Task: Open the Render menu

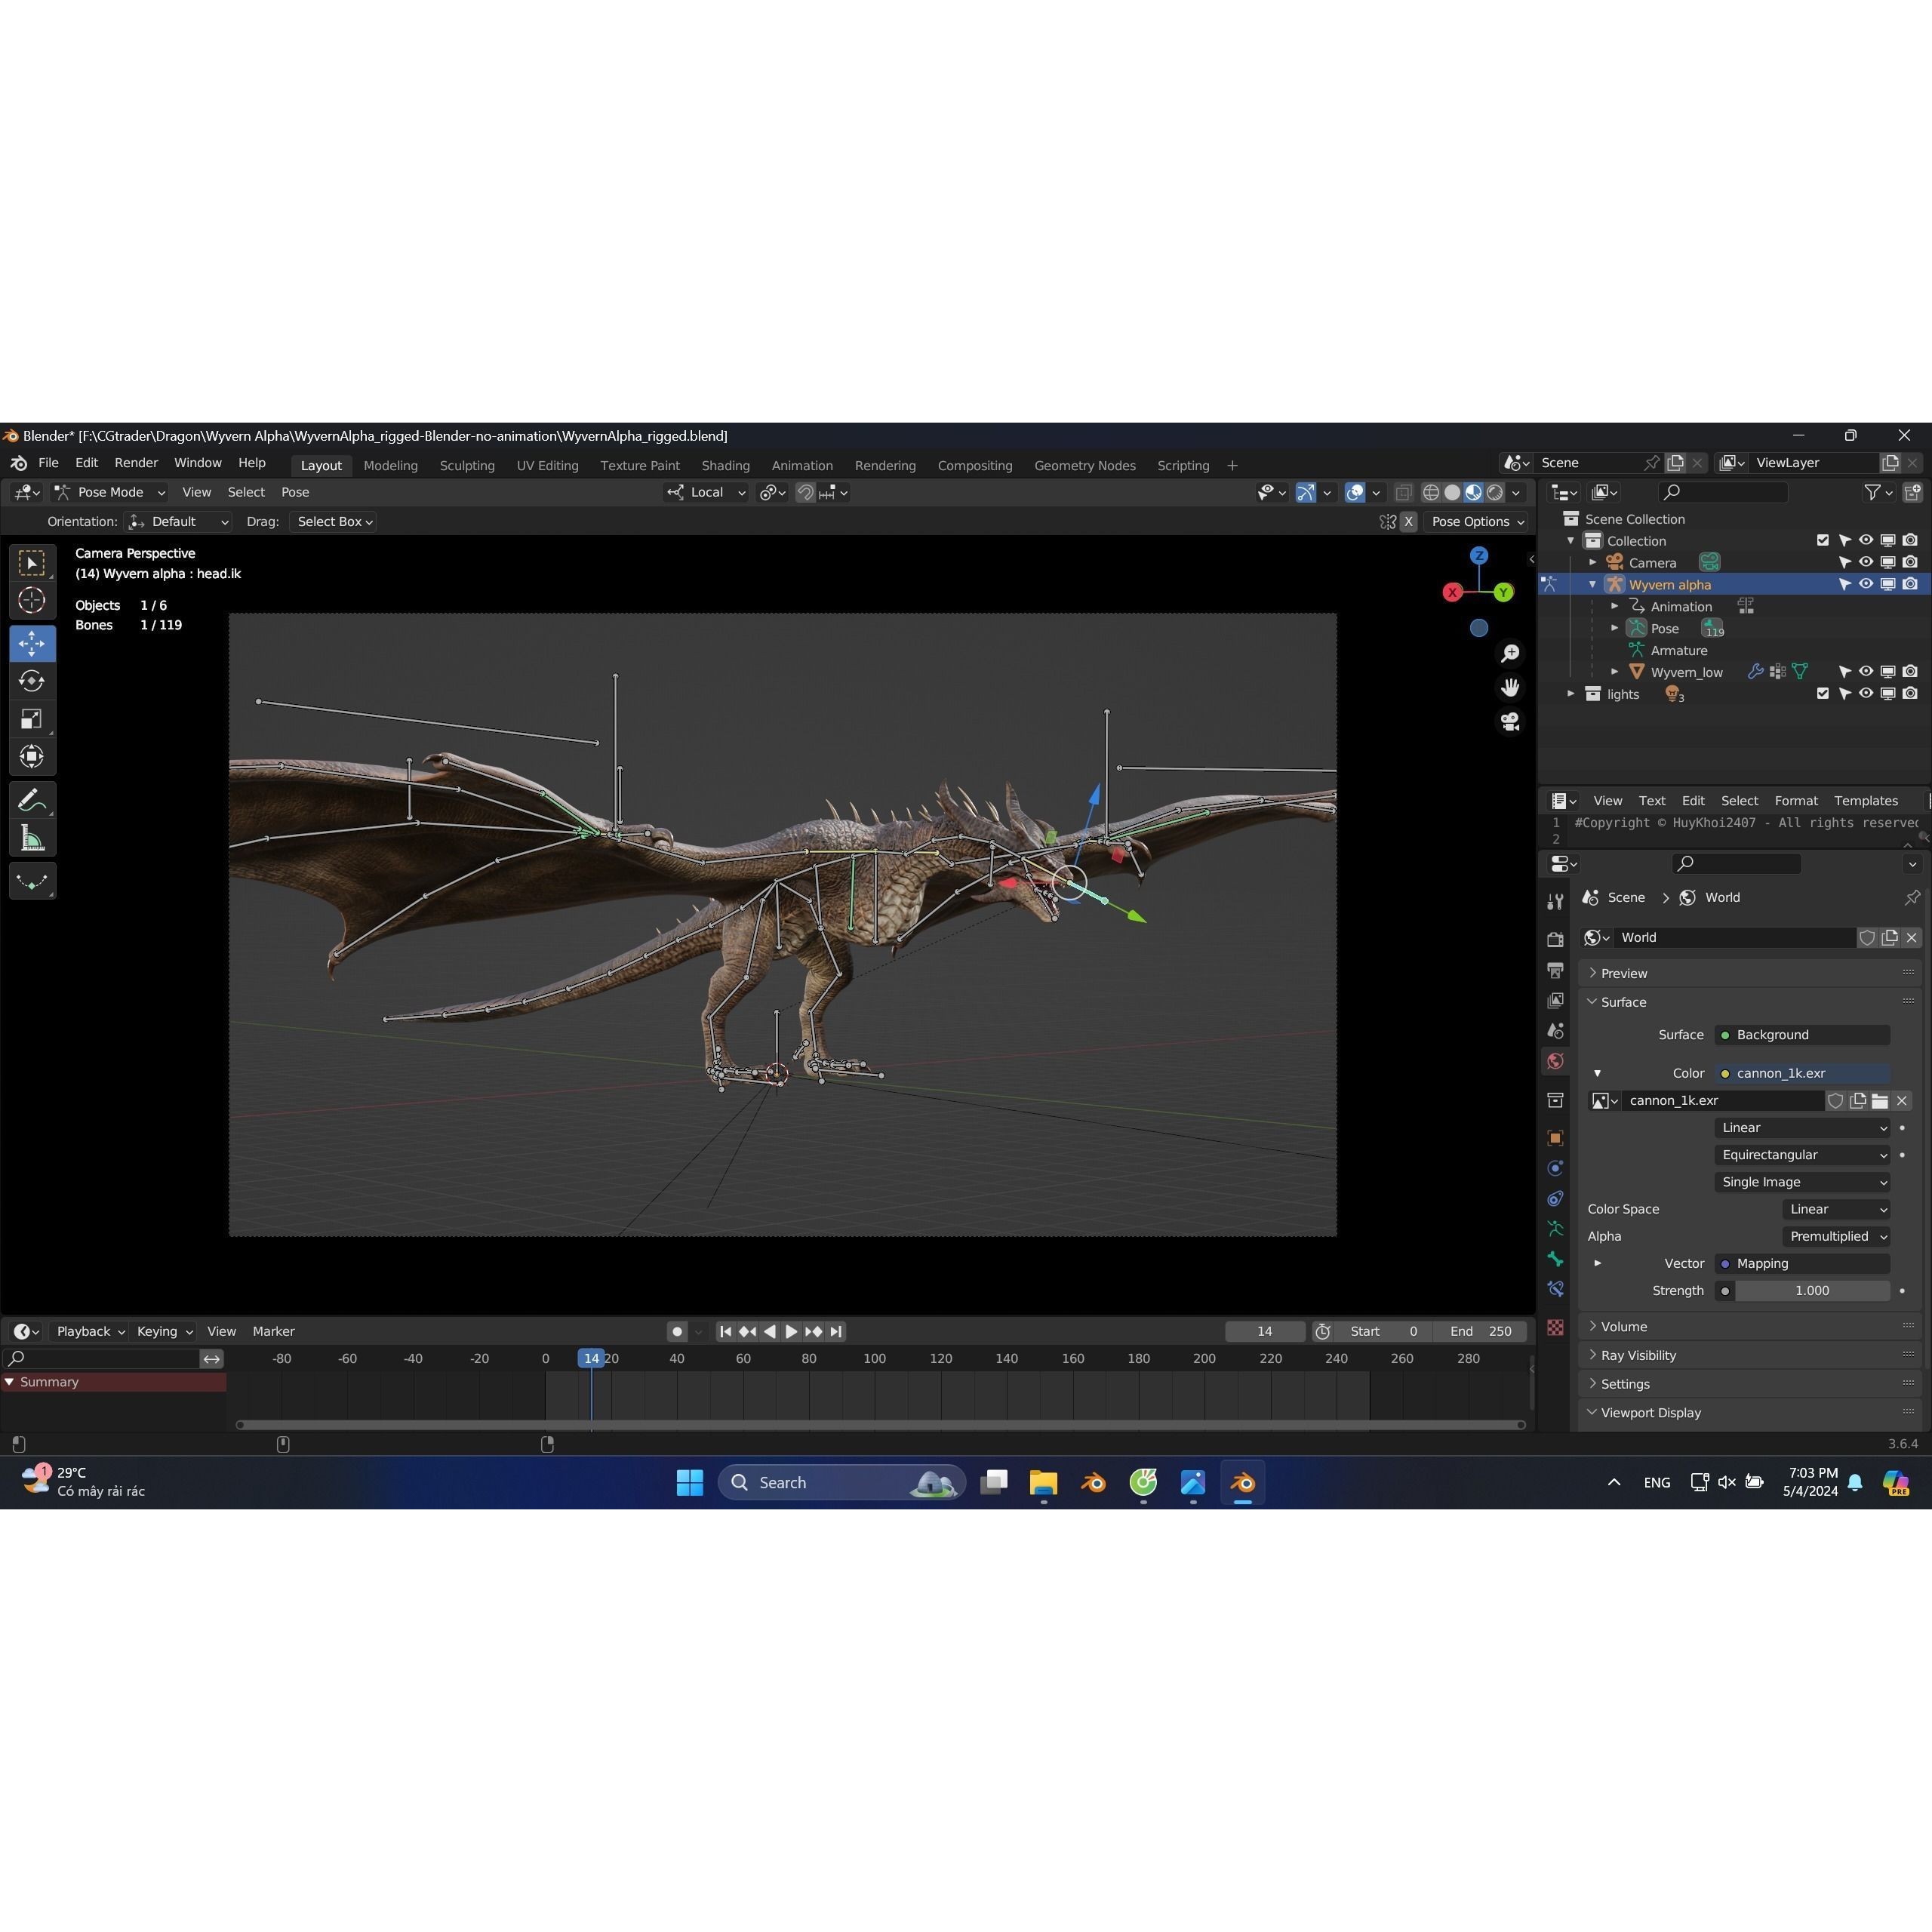Action: [x=136, y=463]
